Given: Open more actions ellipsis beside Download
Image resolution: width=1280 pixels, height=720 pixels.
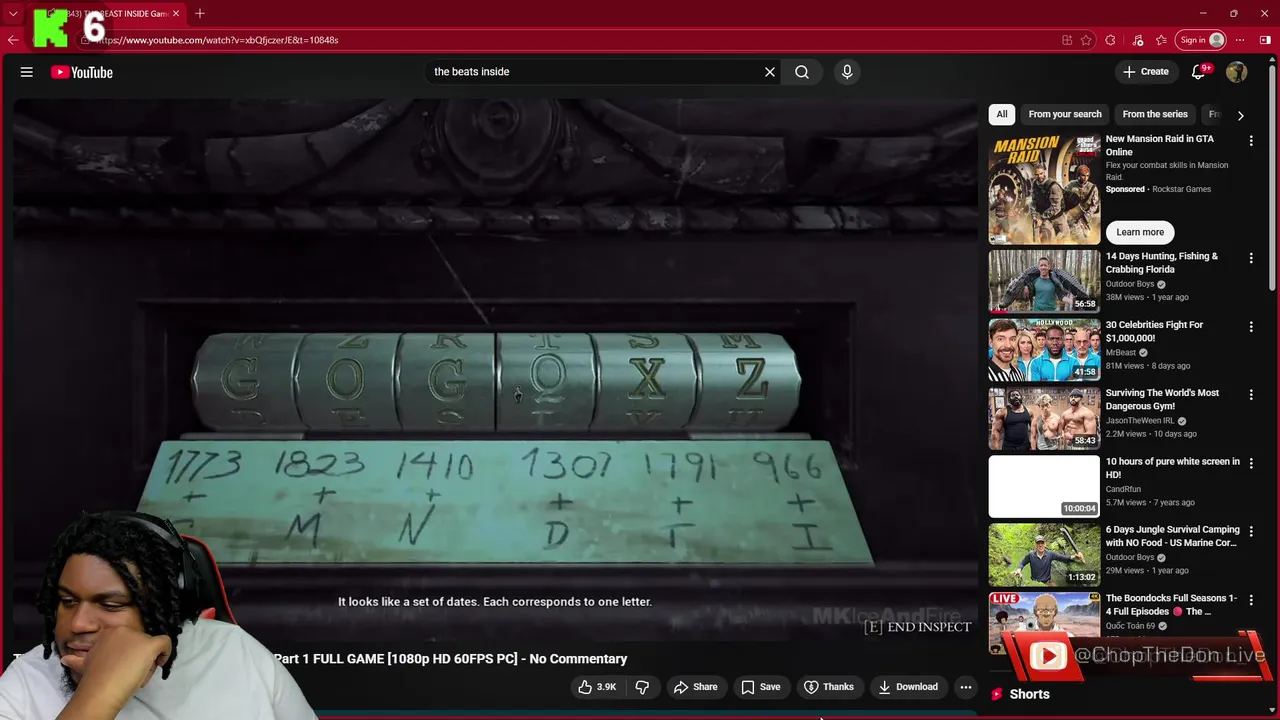Looking at the screenshot, I should (966, 687).
